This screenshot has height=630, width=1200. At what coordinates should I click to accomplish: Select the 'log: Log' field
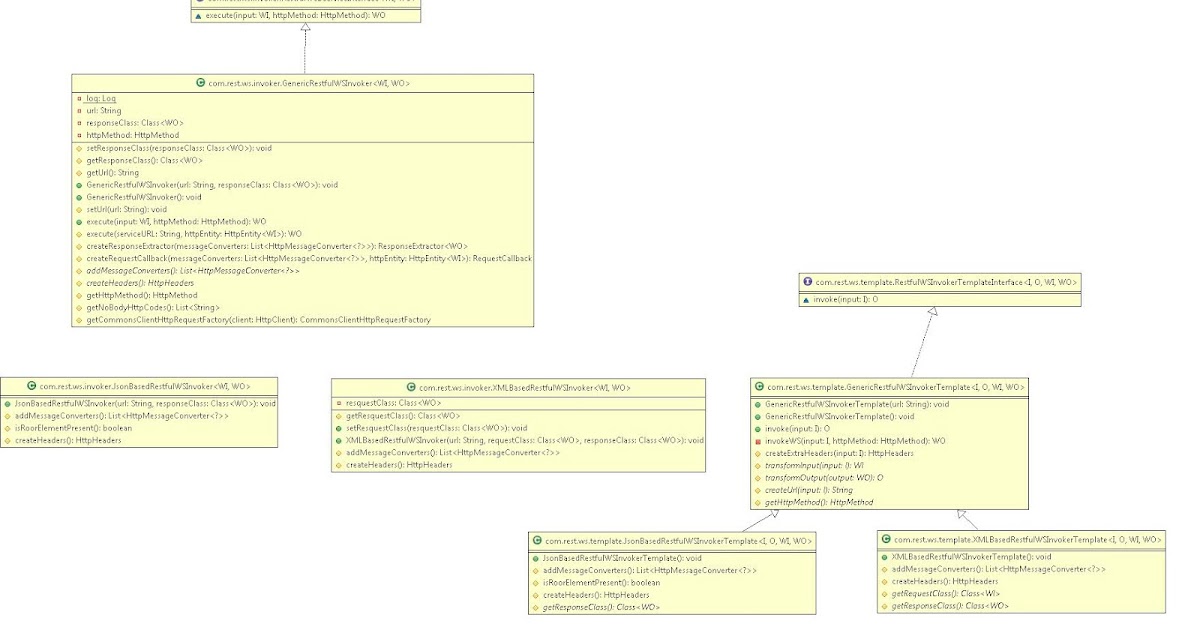click(x=101, y=99)
